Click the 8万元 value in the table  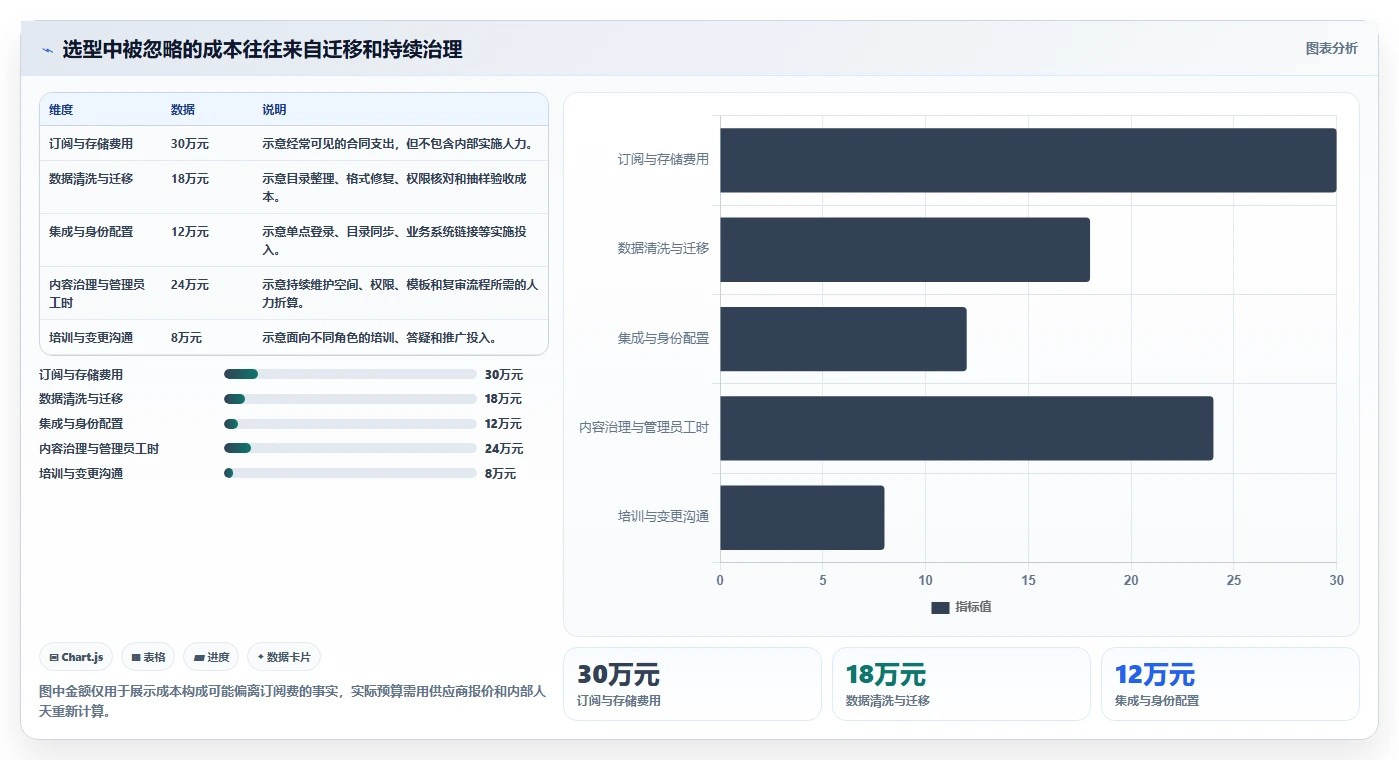187,338
